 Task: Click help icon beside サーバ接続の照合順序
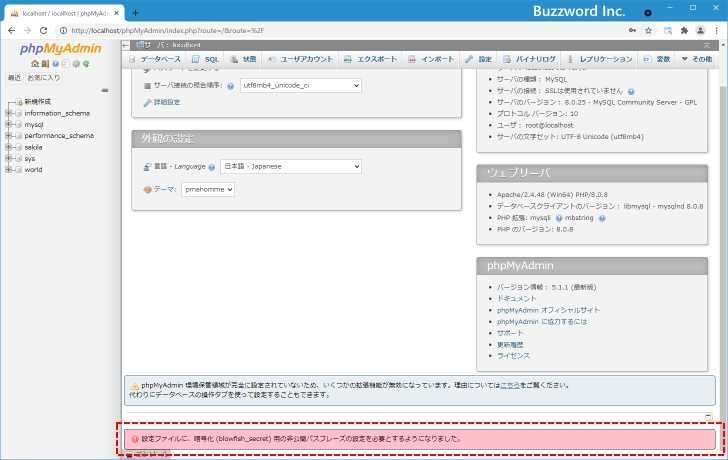[x=230, y=86]
